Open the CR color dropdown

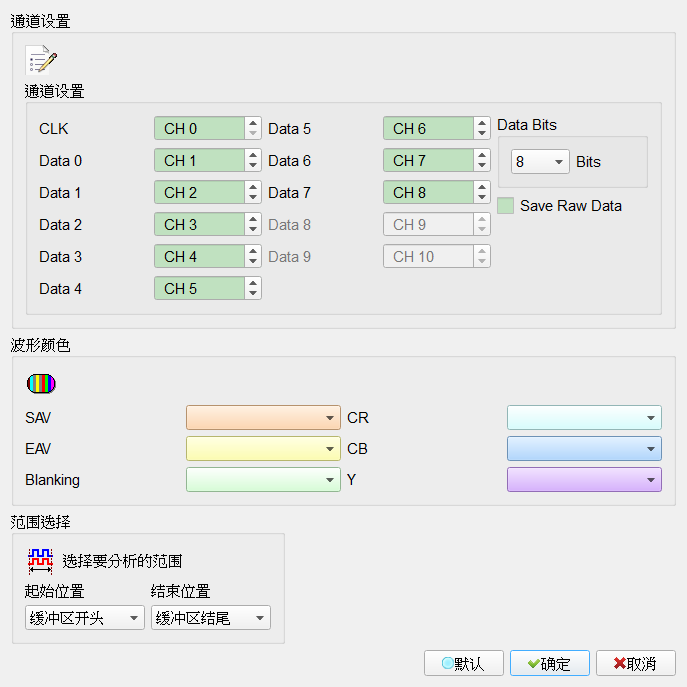click(584, 418)
